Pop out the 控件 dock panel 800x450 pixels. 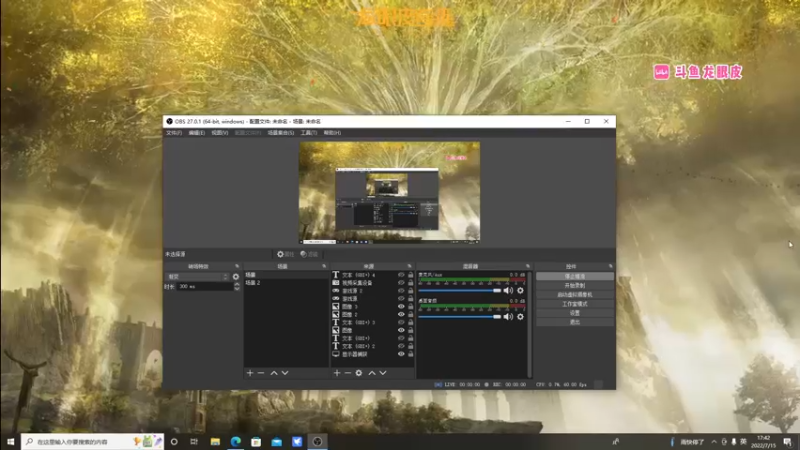coord(610,266)
